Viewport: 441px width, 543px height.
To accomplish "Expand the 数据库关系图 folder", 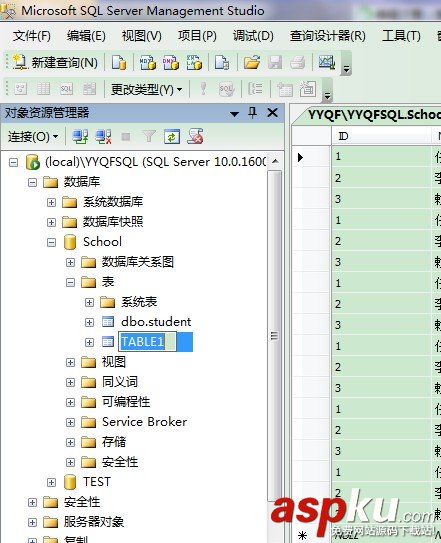I will click(70, 262).
